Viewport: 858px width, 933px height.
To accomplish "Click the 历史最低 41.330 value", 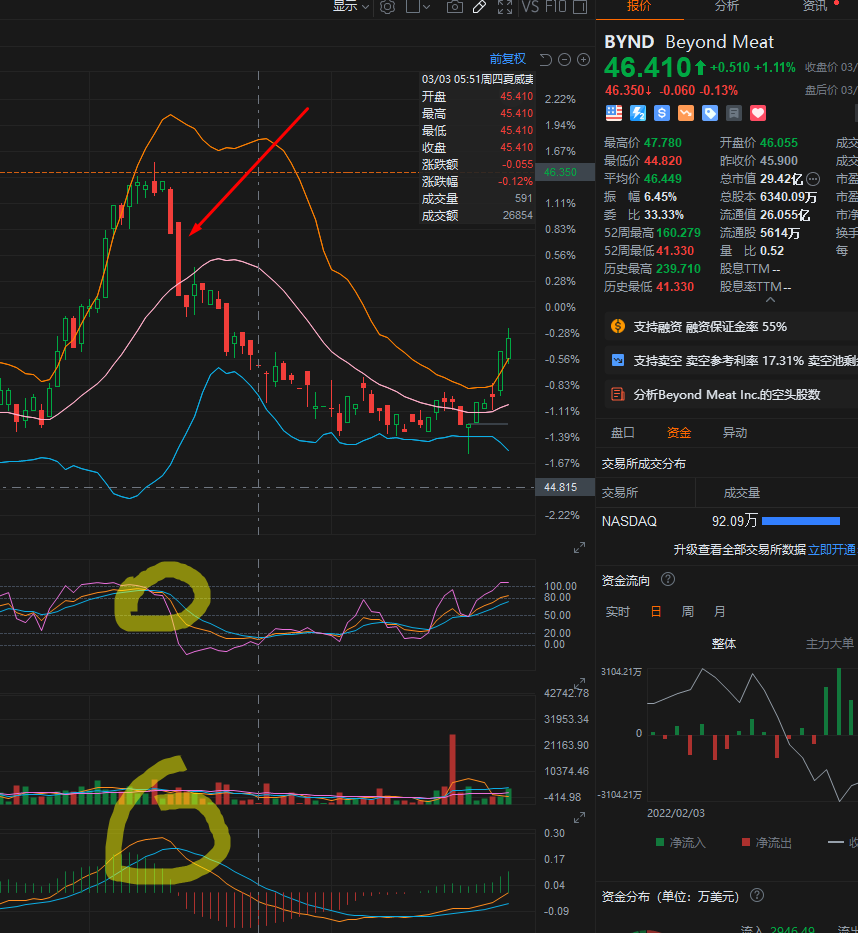I will pyautogui.click(x=675, y=287).
